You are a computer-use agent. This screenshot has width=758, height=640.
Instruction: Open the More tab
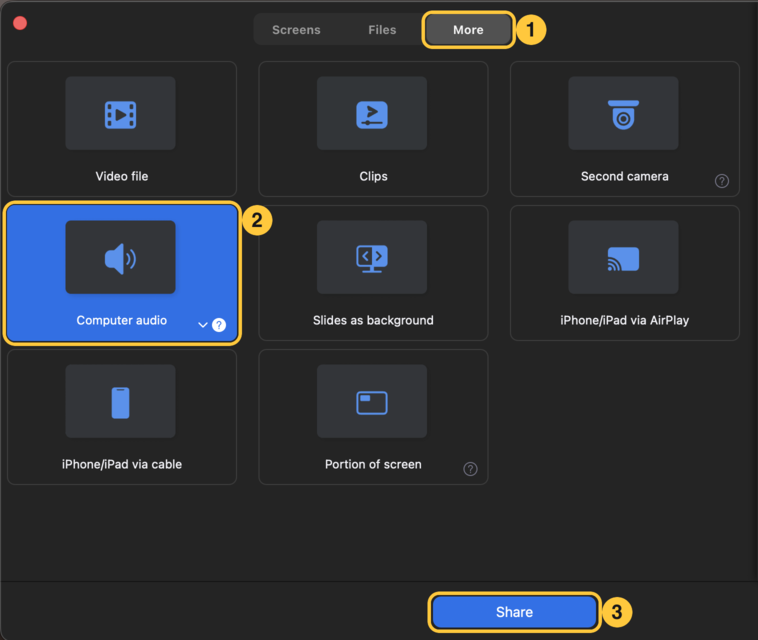pos(468,30)
